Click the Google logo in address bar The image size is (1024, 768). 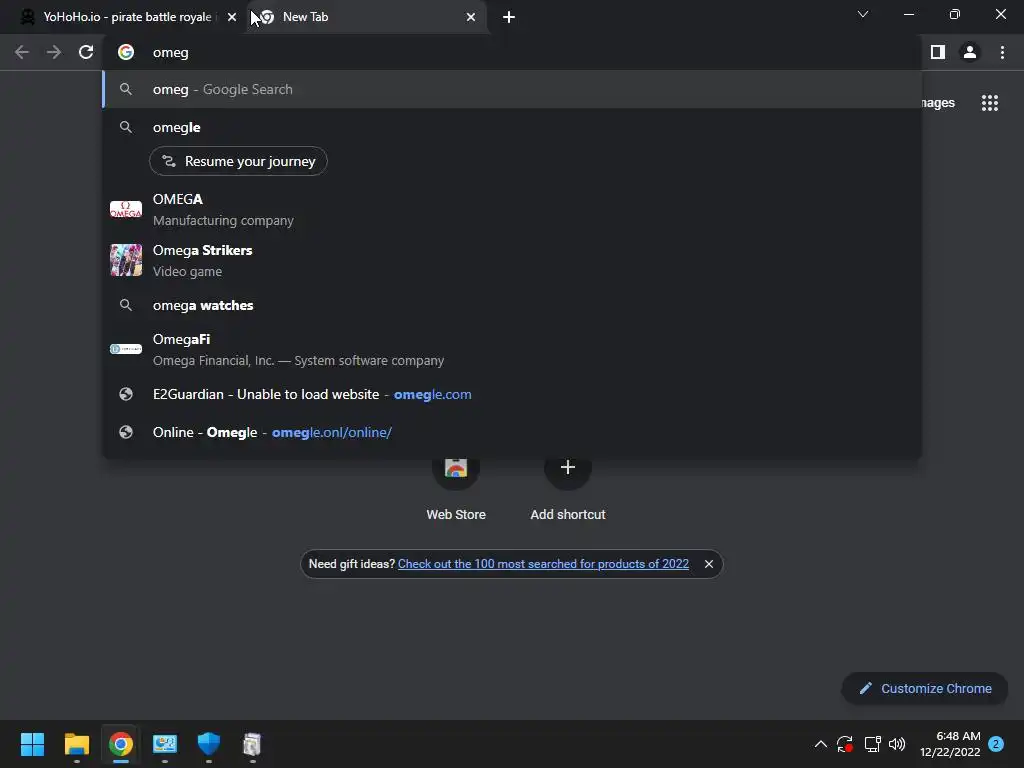tap(126, 52)
